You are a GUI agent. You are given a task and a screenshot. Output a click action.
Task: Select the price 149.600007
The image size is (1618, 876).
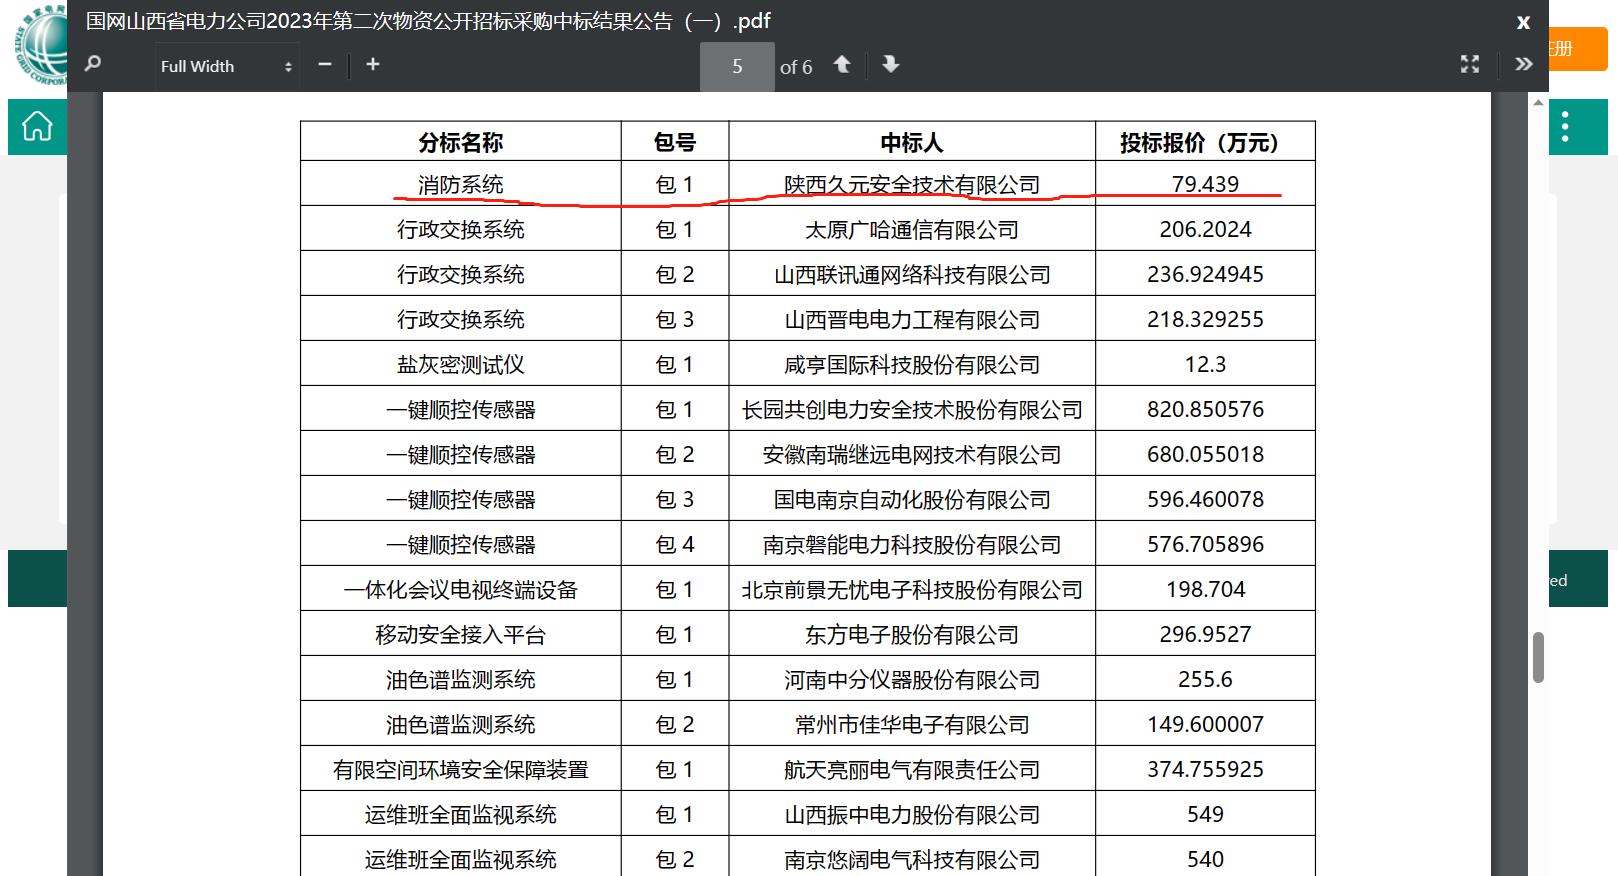tap(1205, 724)
